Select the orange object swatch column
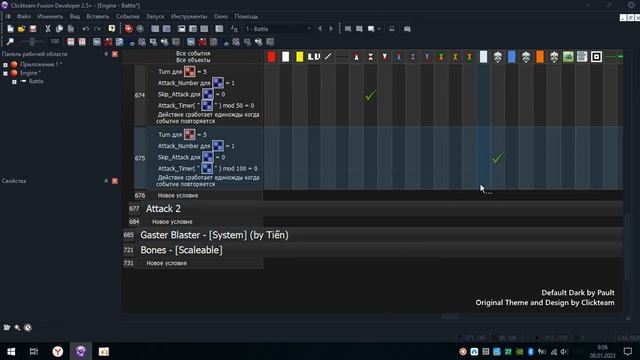Viewport: 640px width, 360px height. point(540,57)
